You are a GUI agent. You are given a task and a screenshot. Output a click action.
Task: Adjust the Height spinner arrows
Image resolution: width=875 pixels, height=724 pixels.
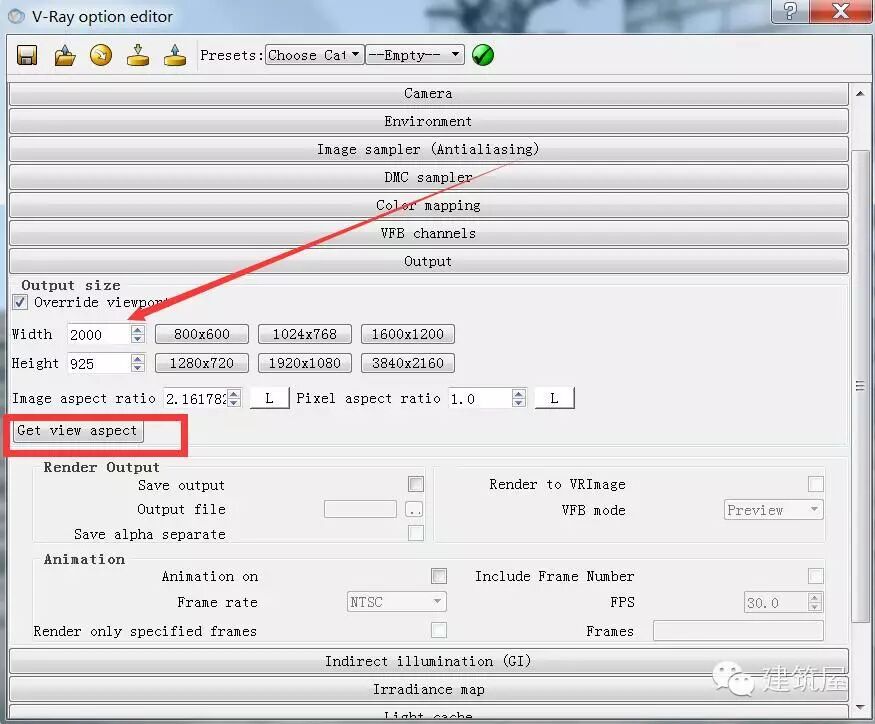point(138,363)
